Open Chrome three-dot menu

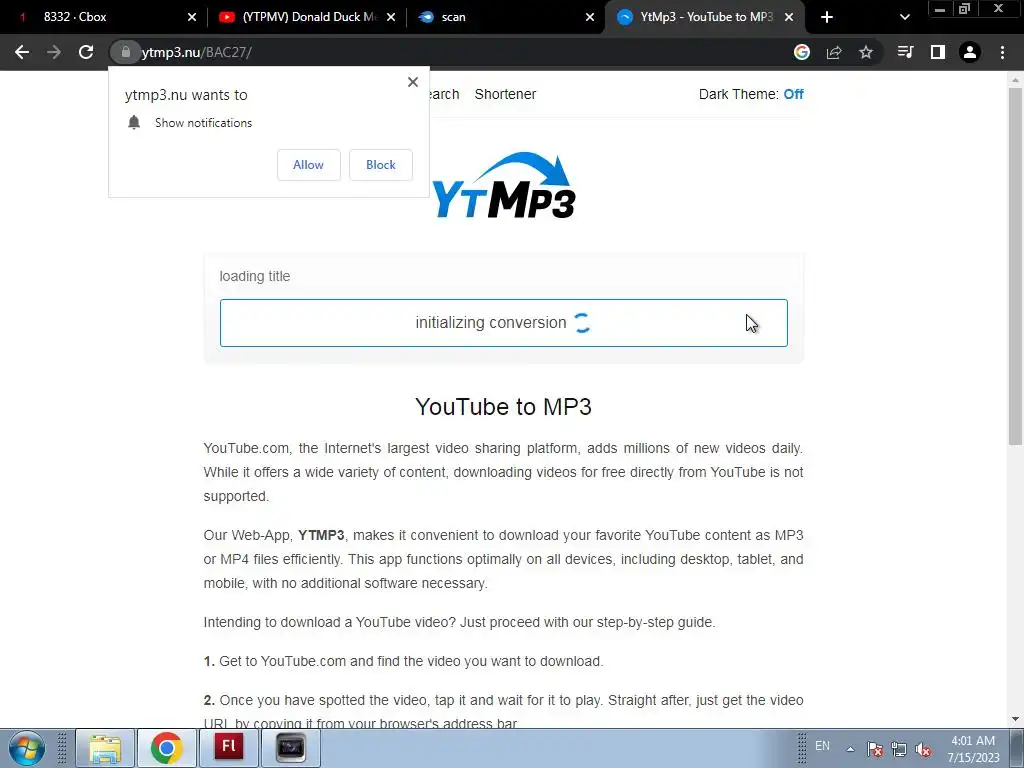point(1002,52)
